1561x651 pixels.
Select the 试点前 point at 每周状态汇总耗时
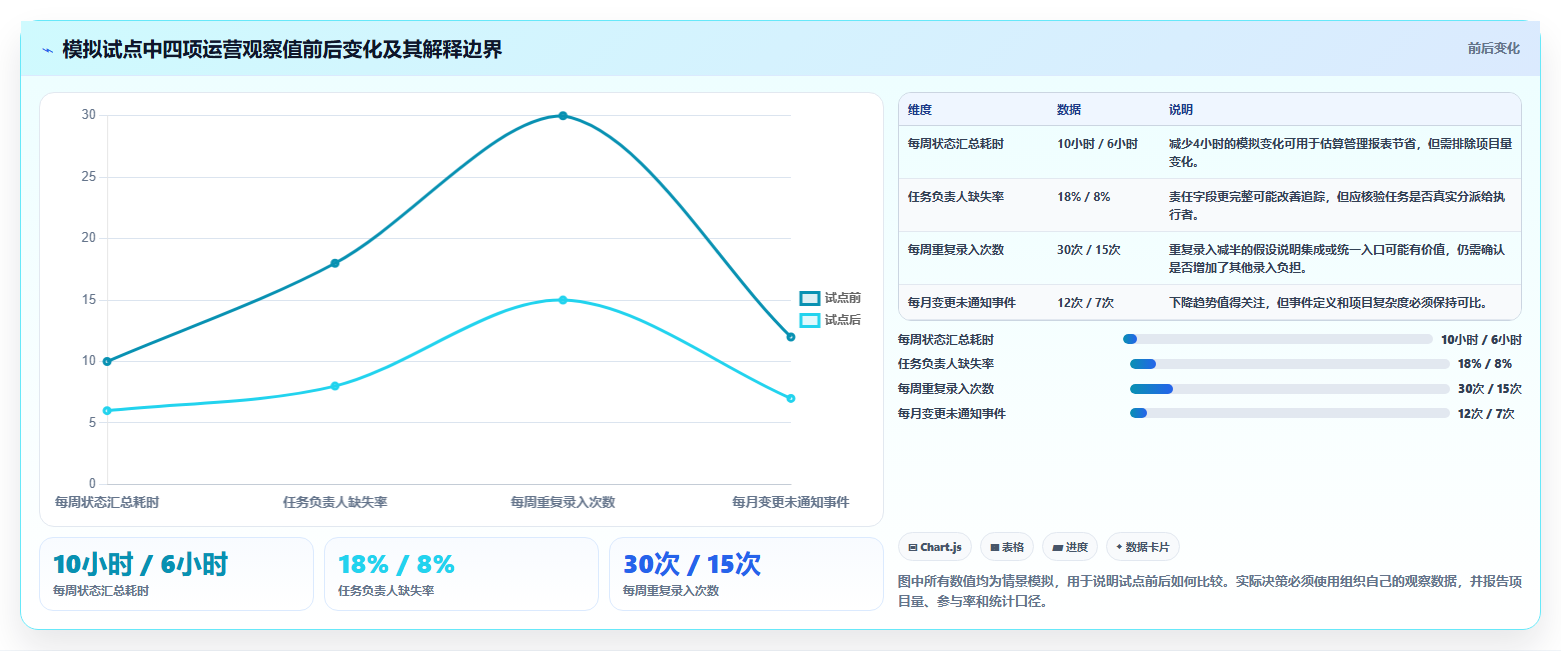click(107, 361)
